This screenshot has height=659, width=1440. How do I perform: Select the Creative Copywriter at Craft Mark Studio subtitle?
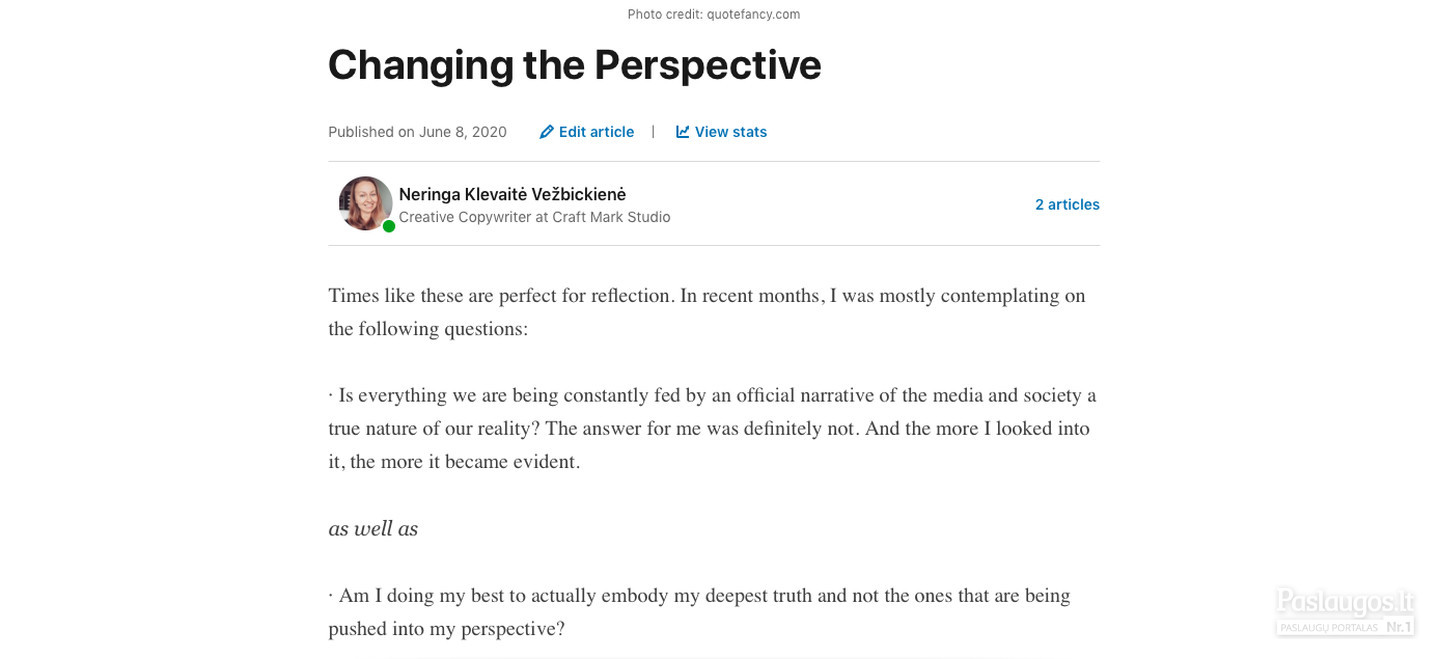(x=534, y=217)
